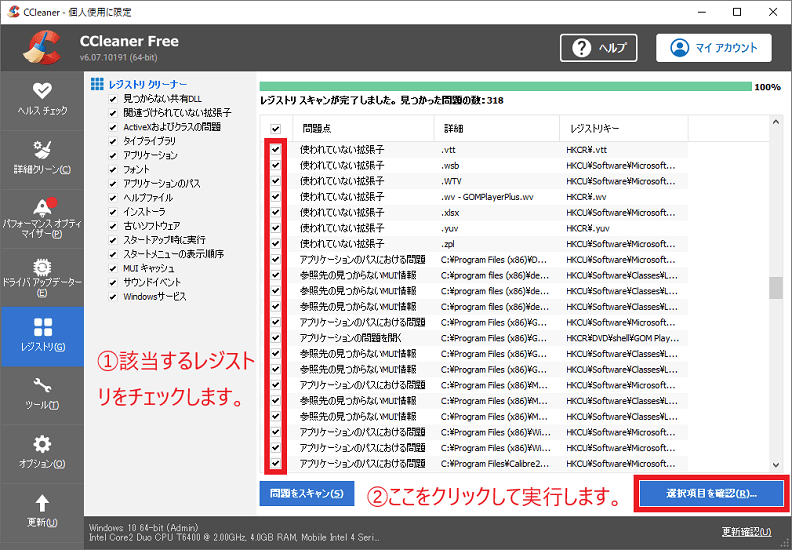Click アプリケーションのパス label

point(162,184)
